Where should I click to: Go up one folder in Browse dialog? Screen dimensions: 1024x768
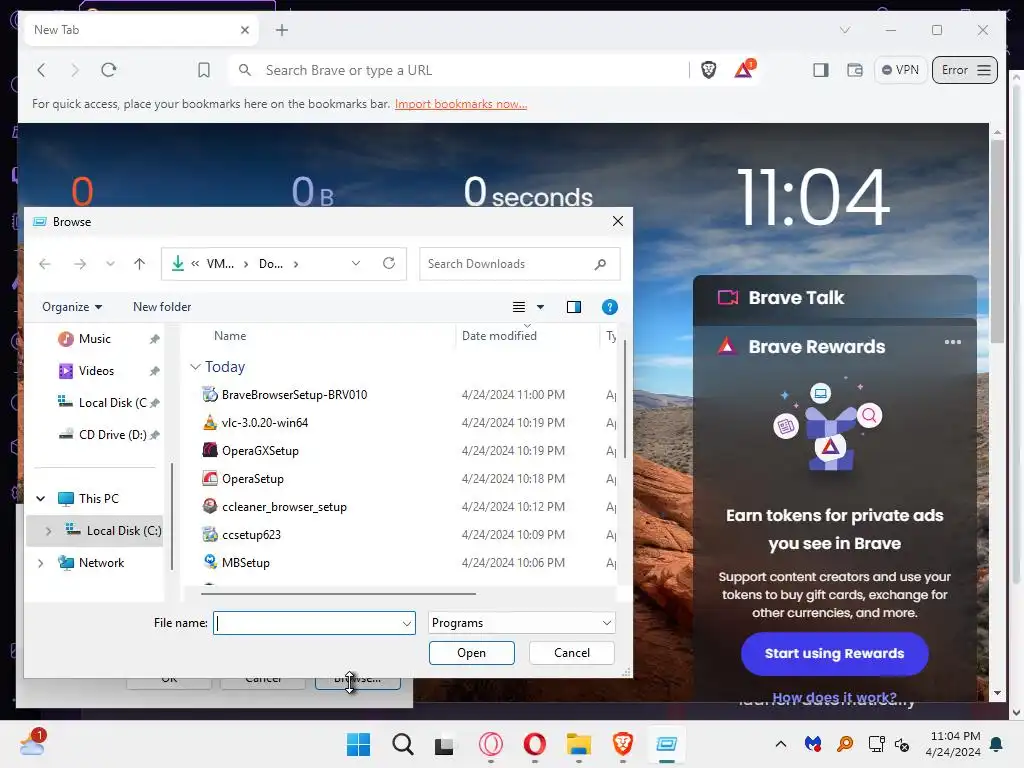click(x=139, y=264)
